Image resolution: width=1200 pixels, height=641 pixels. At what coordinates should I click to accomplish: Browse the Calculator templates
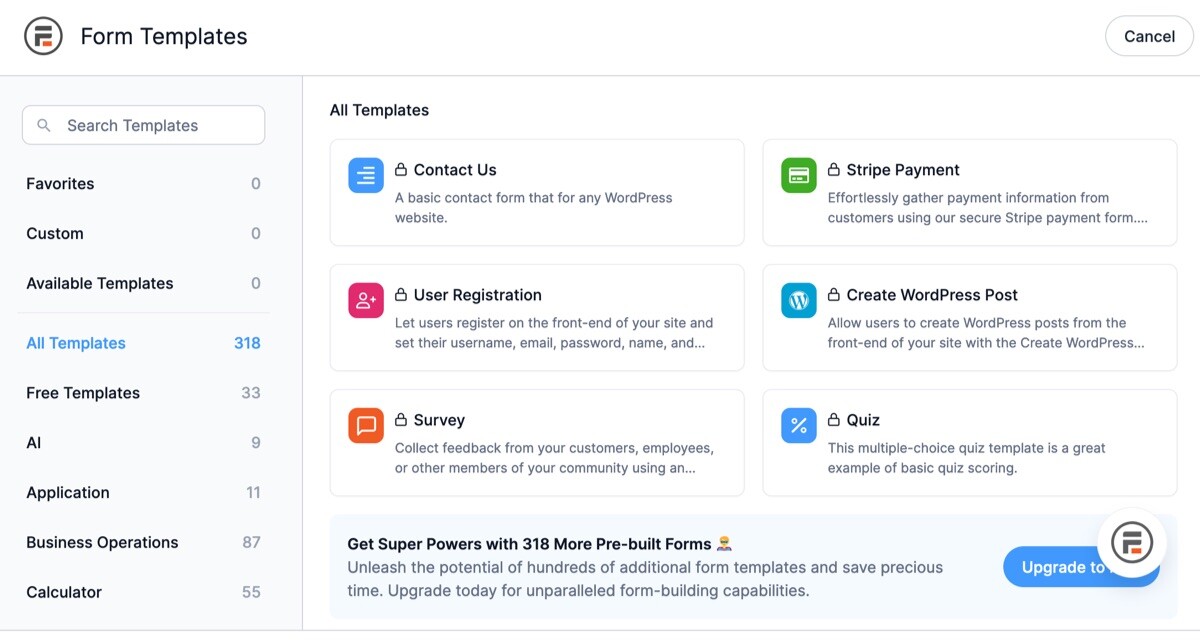64,592
